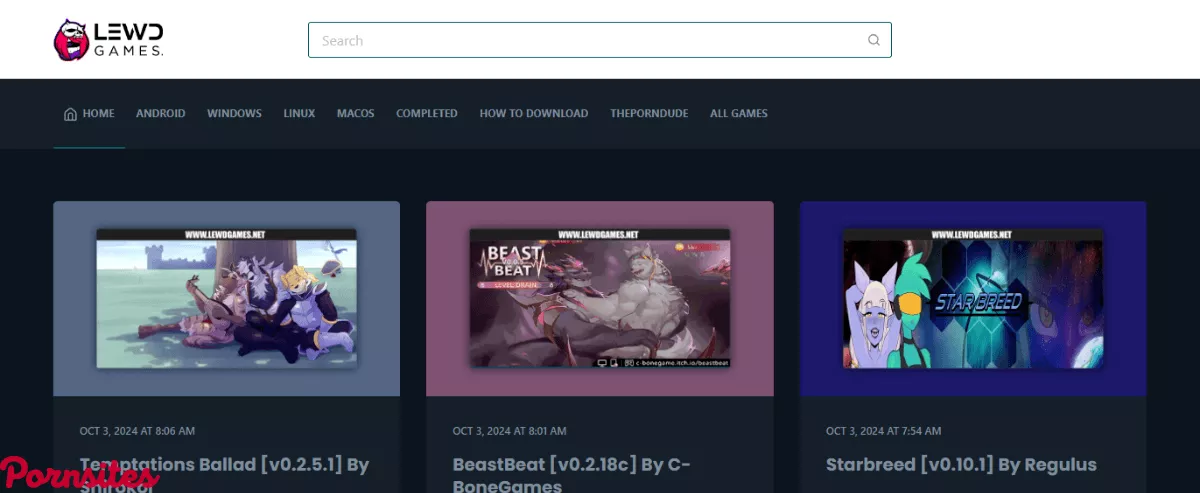Select the Windows menu item
The height and width of the screenshot is (493, 1200).
pos(234,114)
